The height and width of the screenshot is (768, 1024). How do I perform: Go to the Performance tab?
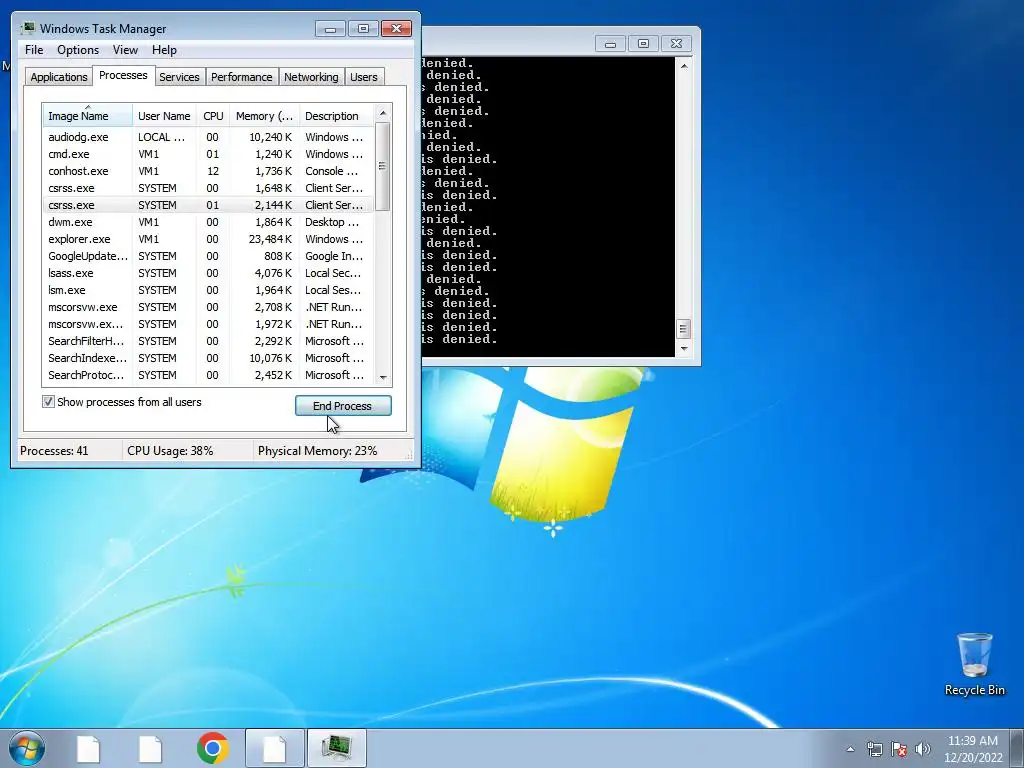[242, 77]
